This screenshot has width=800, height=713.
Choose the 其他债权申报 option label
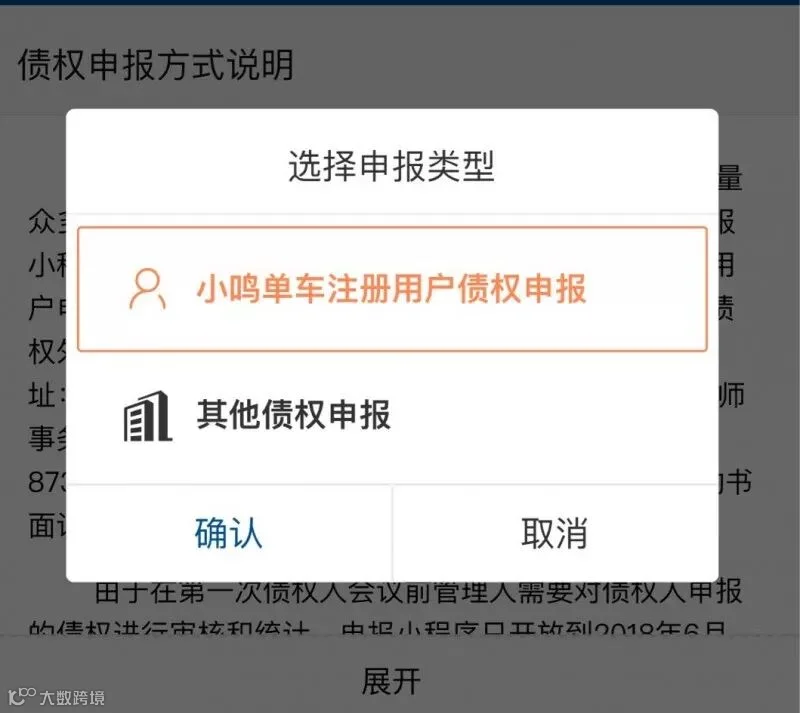coord(294,414)
